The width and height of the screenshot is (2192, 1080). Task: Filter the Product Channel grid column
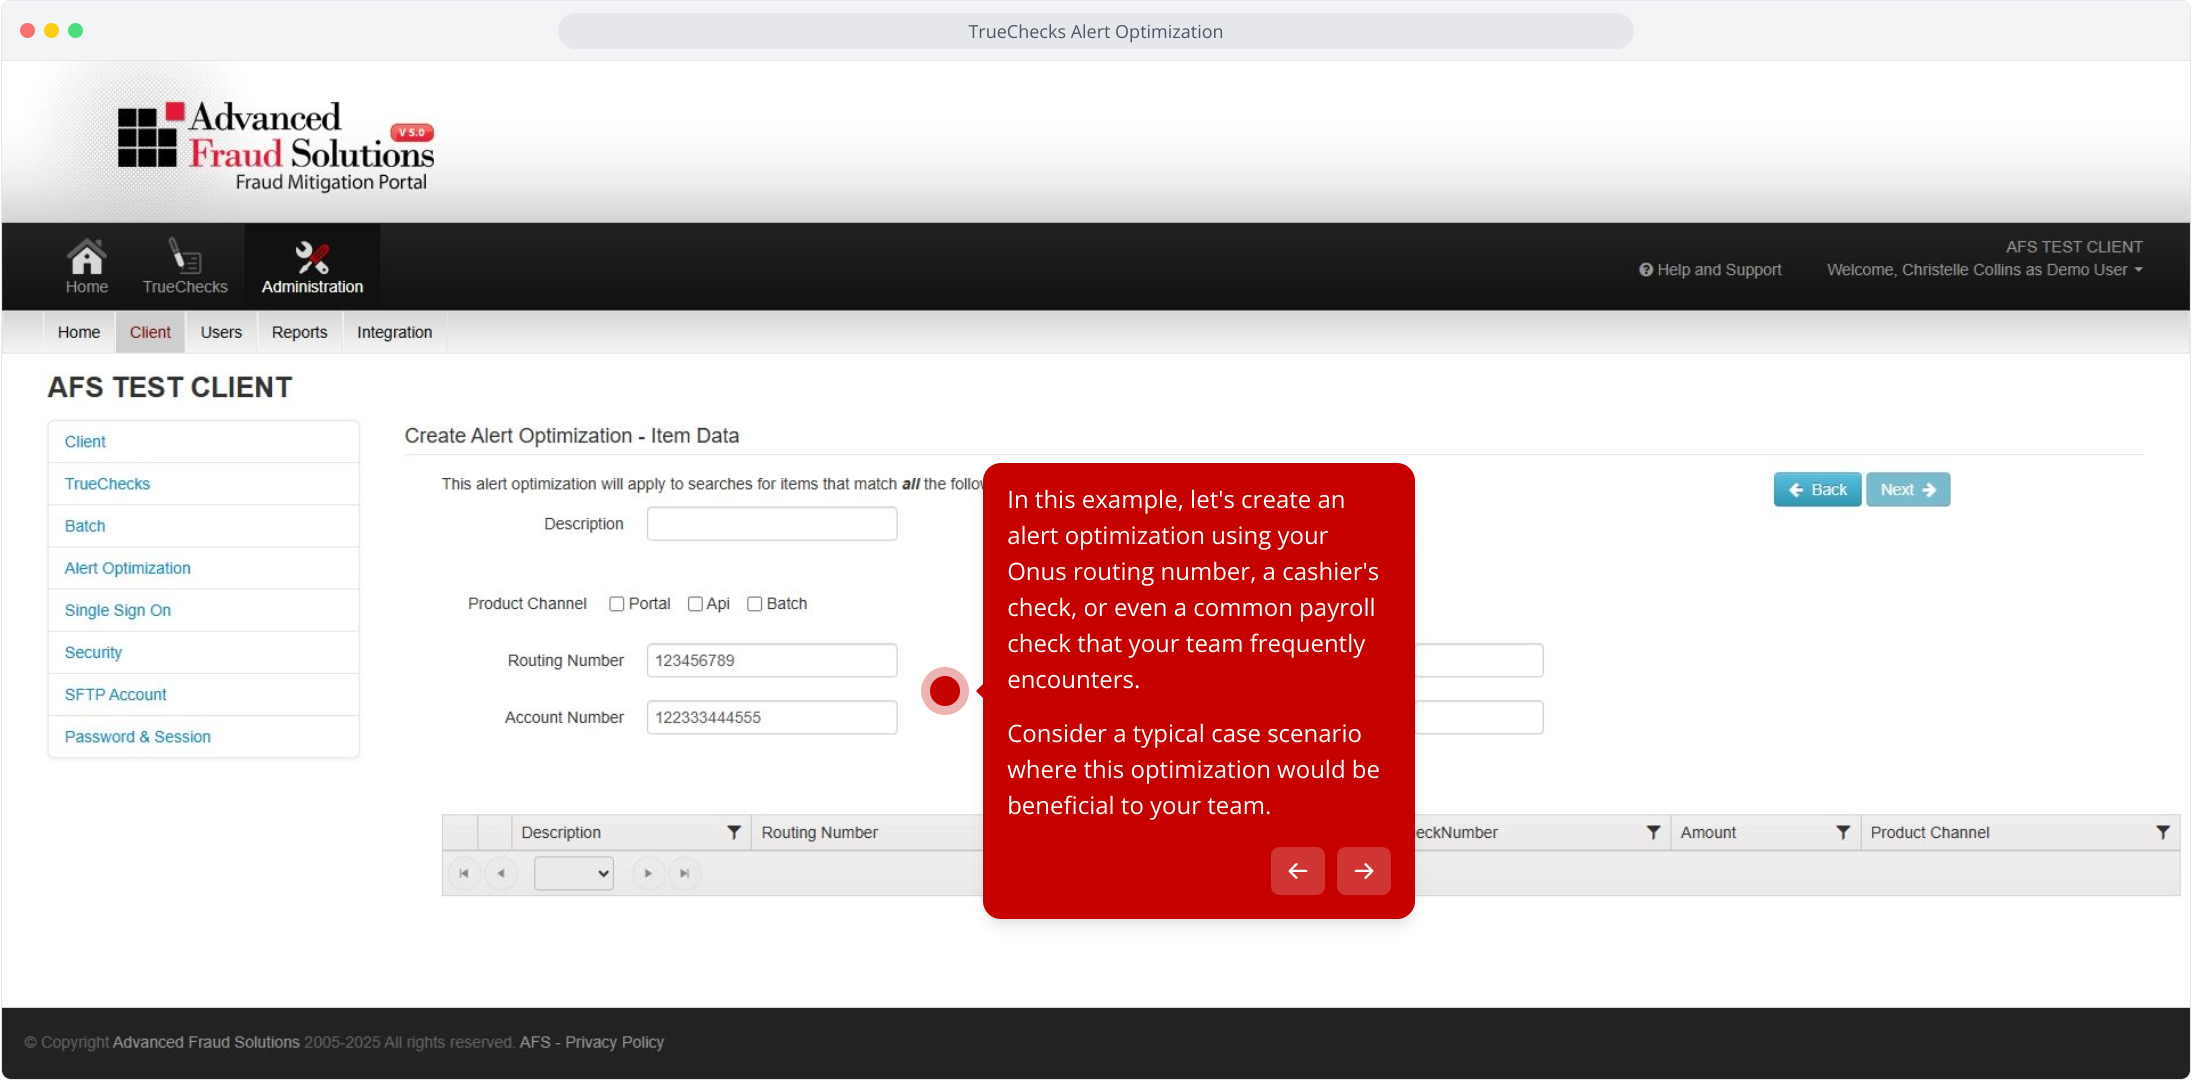(2163, 832)
